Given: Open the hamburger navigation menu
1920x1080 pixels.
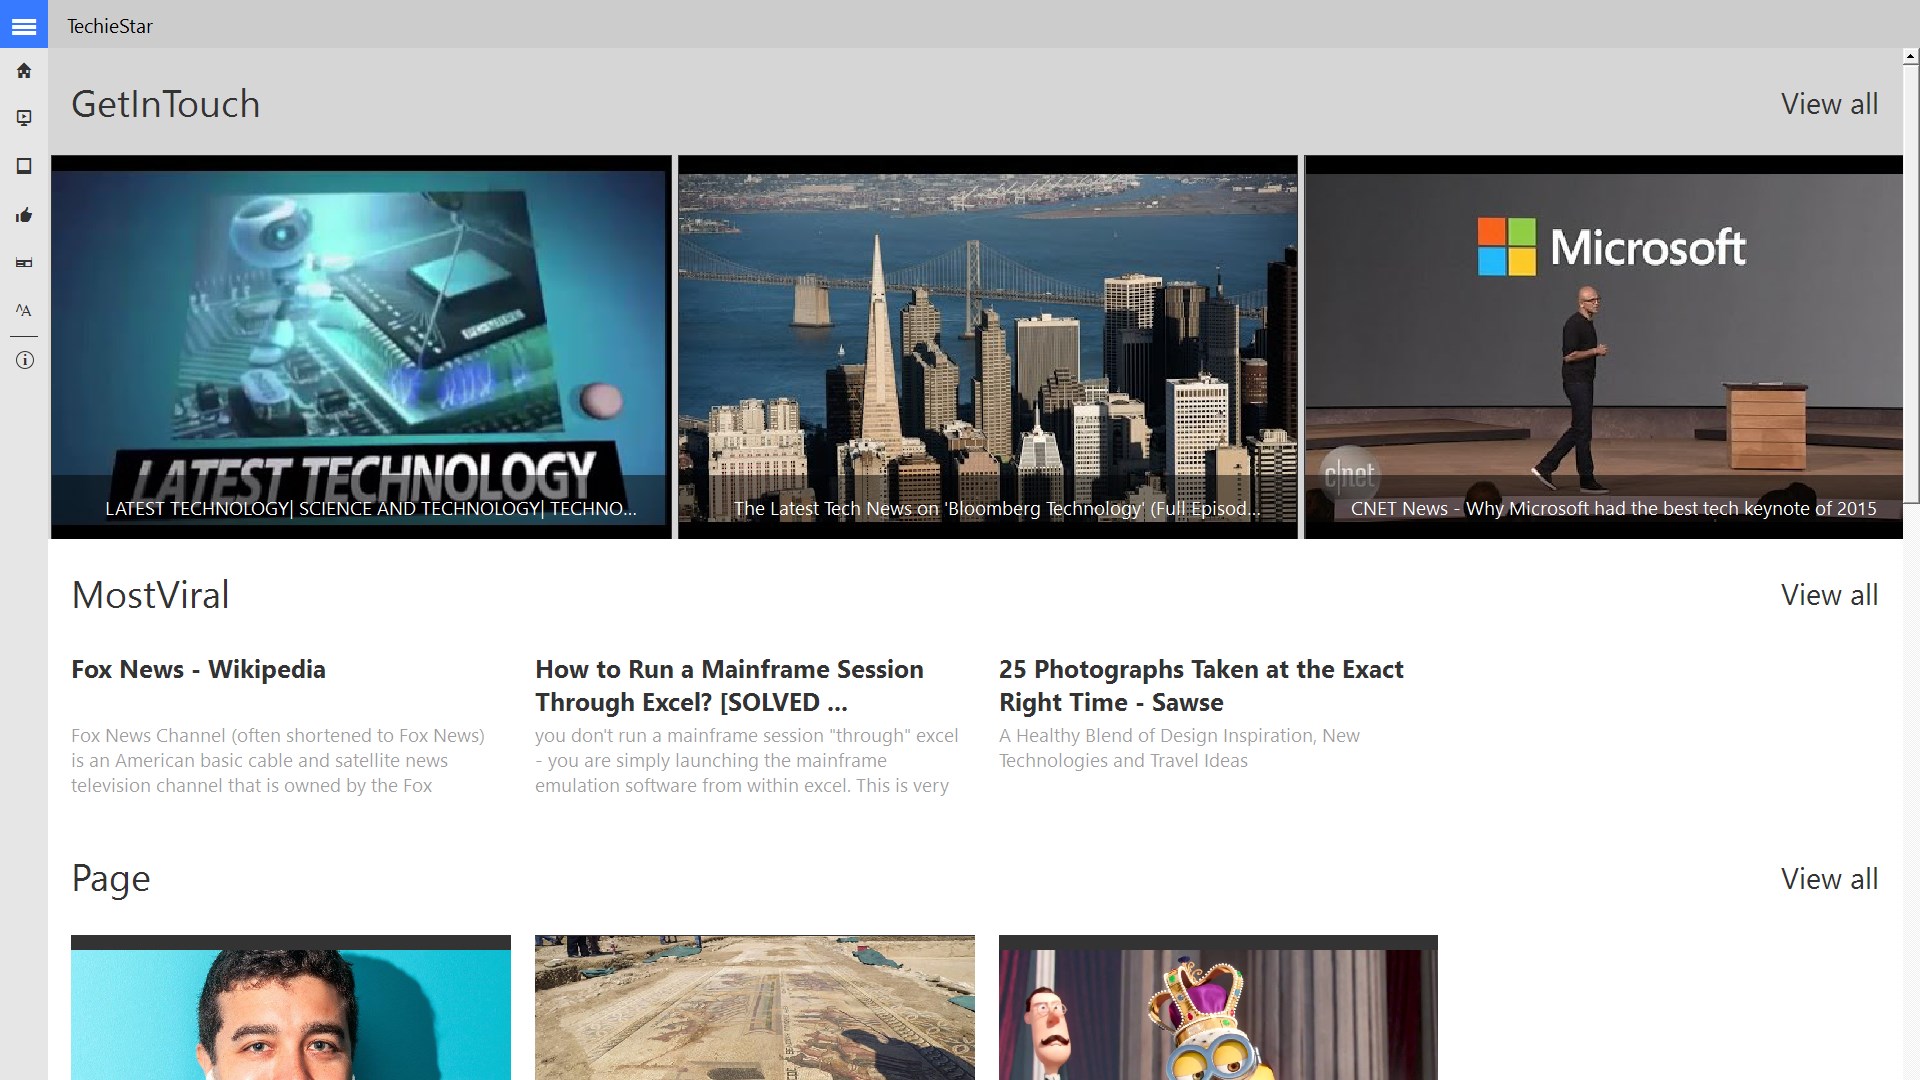Looking at the screenshot, I should pos(24,26).
